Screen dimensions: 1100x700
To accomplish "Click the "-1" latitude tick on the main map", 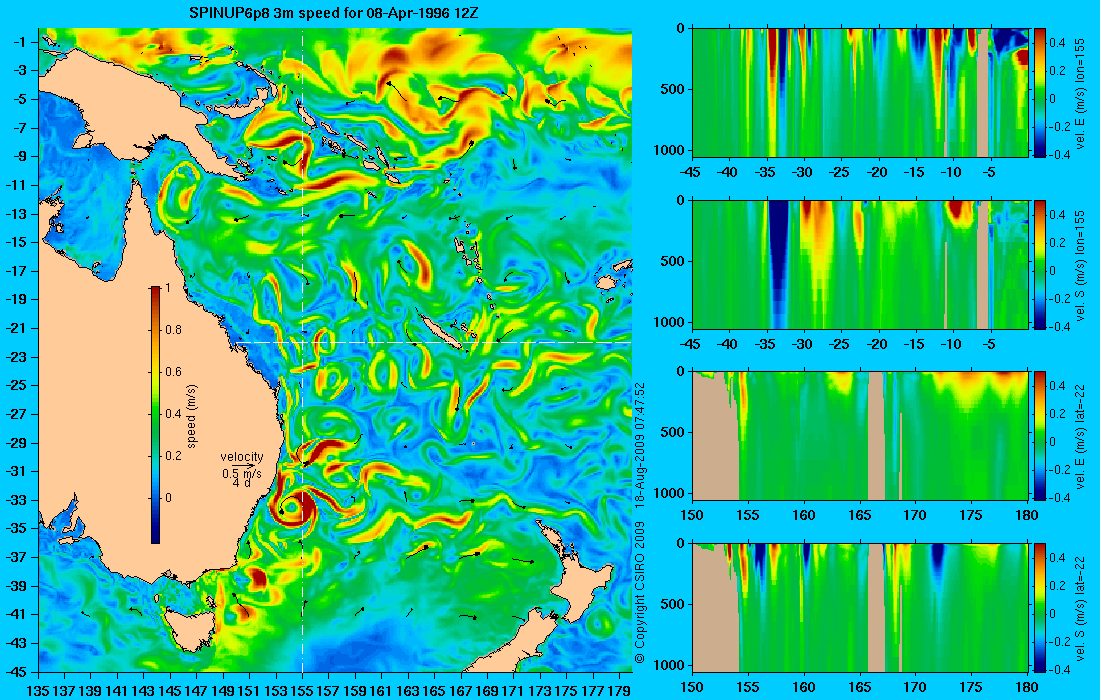I will tap(22, 42).
